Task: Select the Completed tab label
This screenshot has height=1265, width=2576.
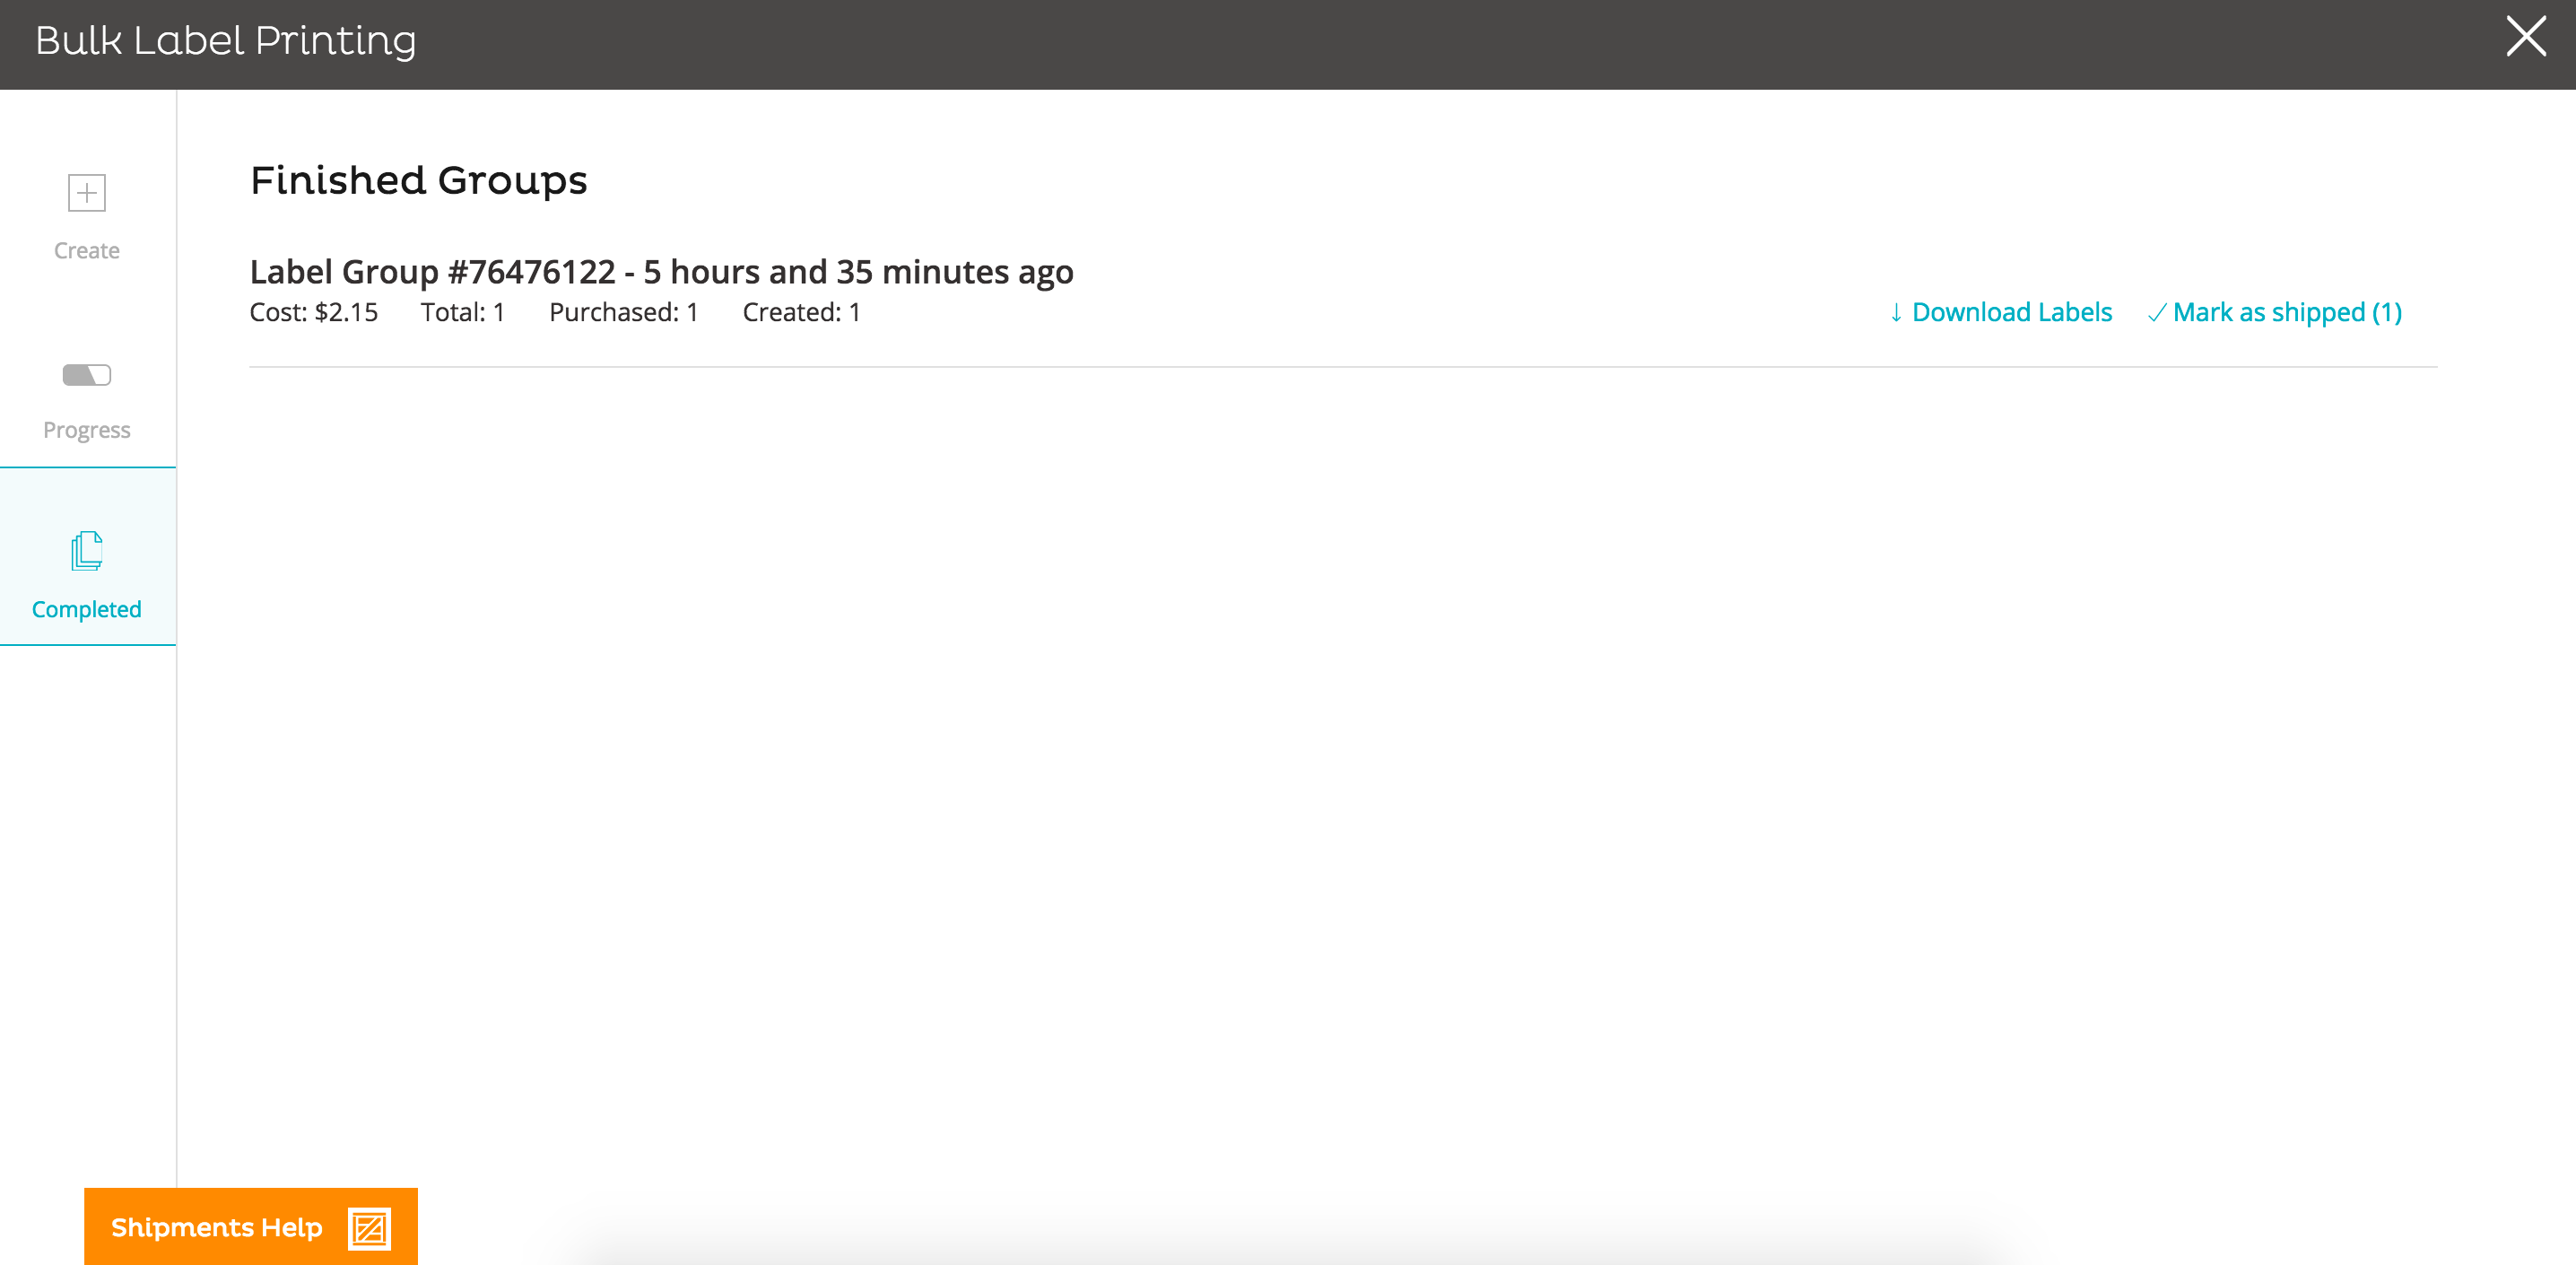Action: [x=87, y=609]
